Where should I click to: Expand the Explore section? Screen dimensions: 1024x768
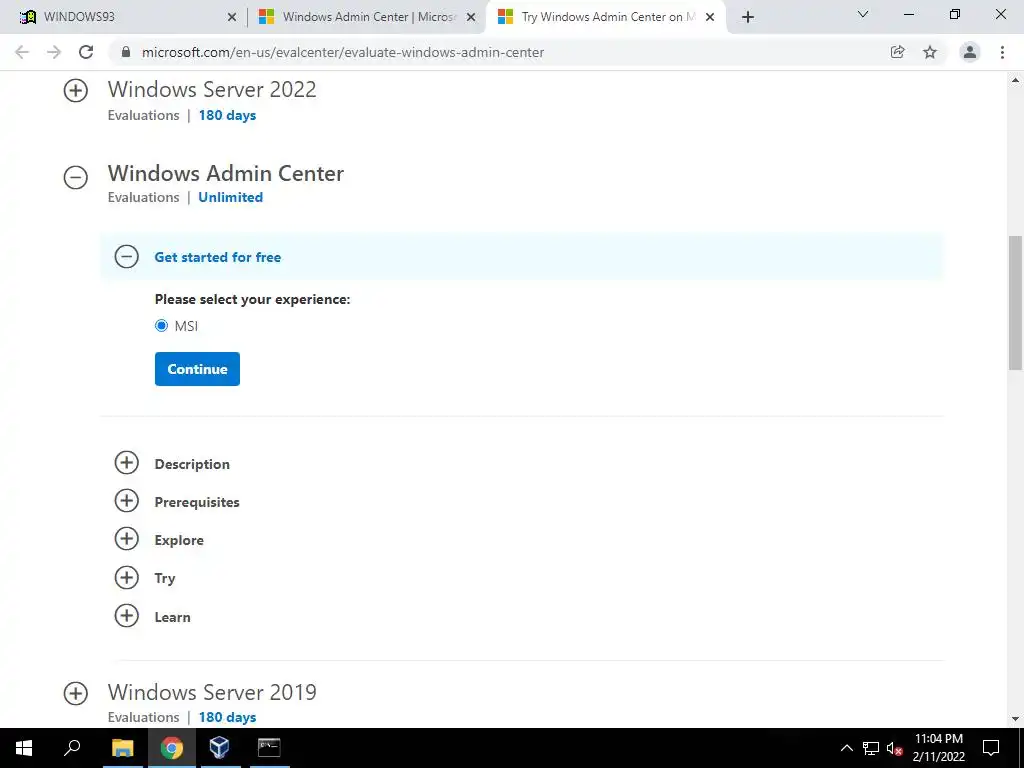(127, 539)
